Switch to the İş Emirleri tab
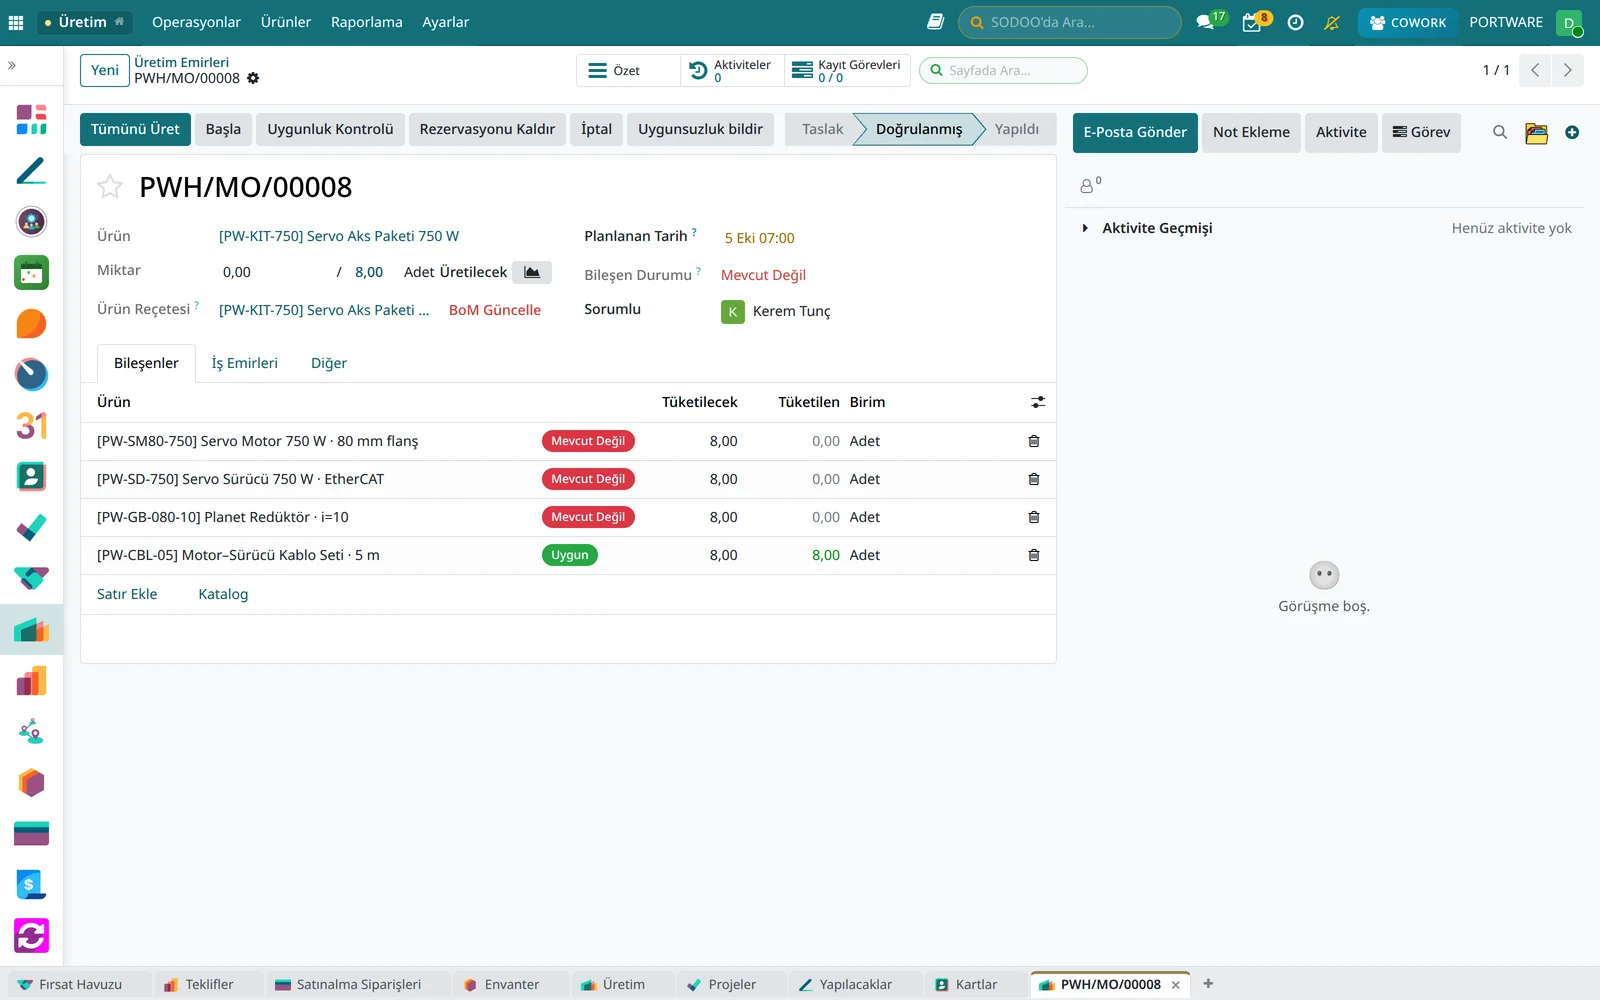This screenshot has width=1600, height=1000. (x=245, y=363)
